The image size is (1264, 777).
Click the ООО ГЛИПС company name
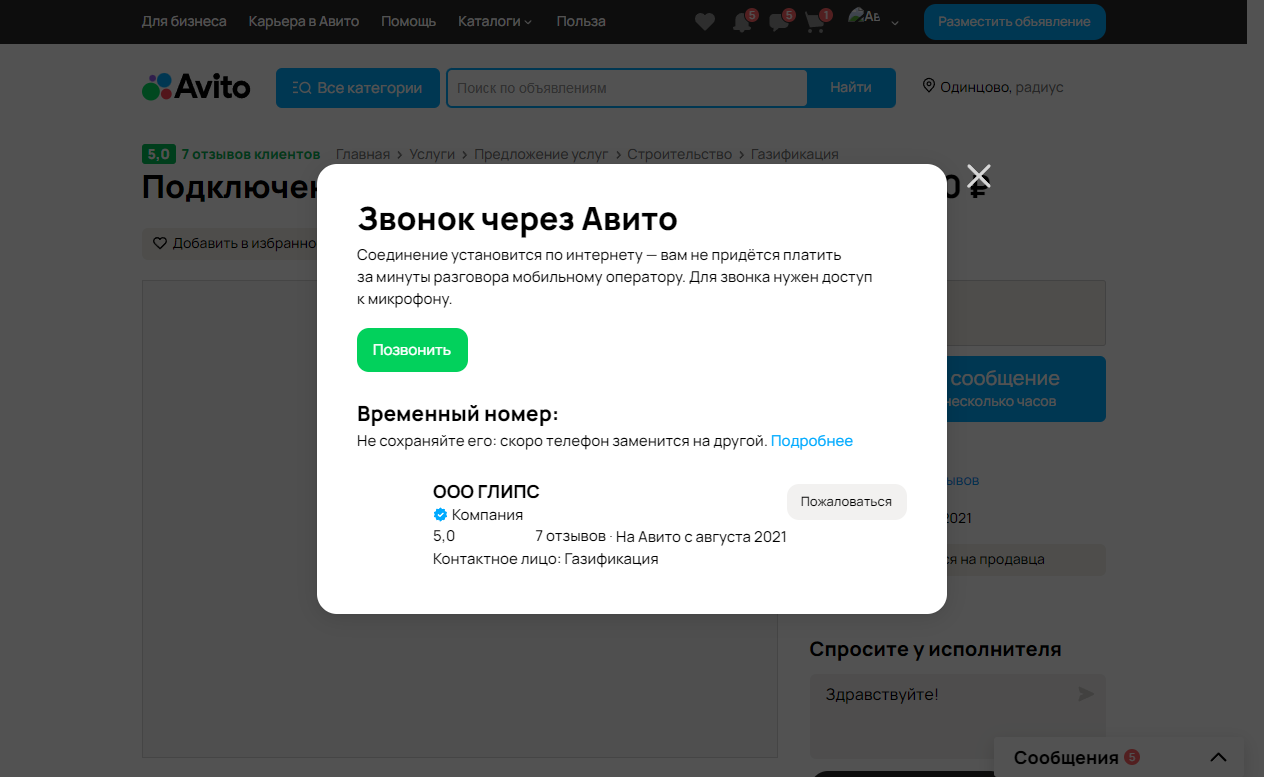486,492
